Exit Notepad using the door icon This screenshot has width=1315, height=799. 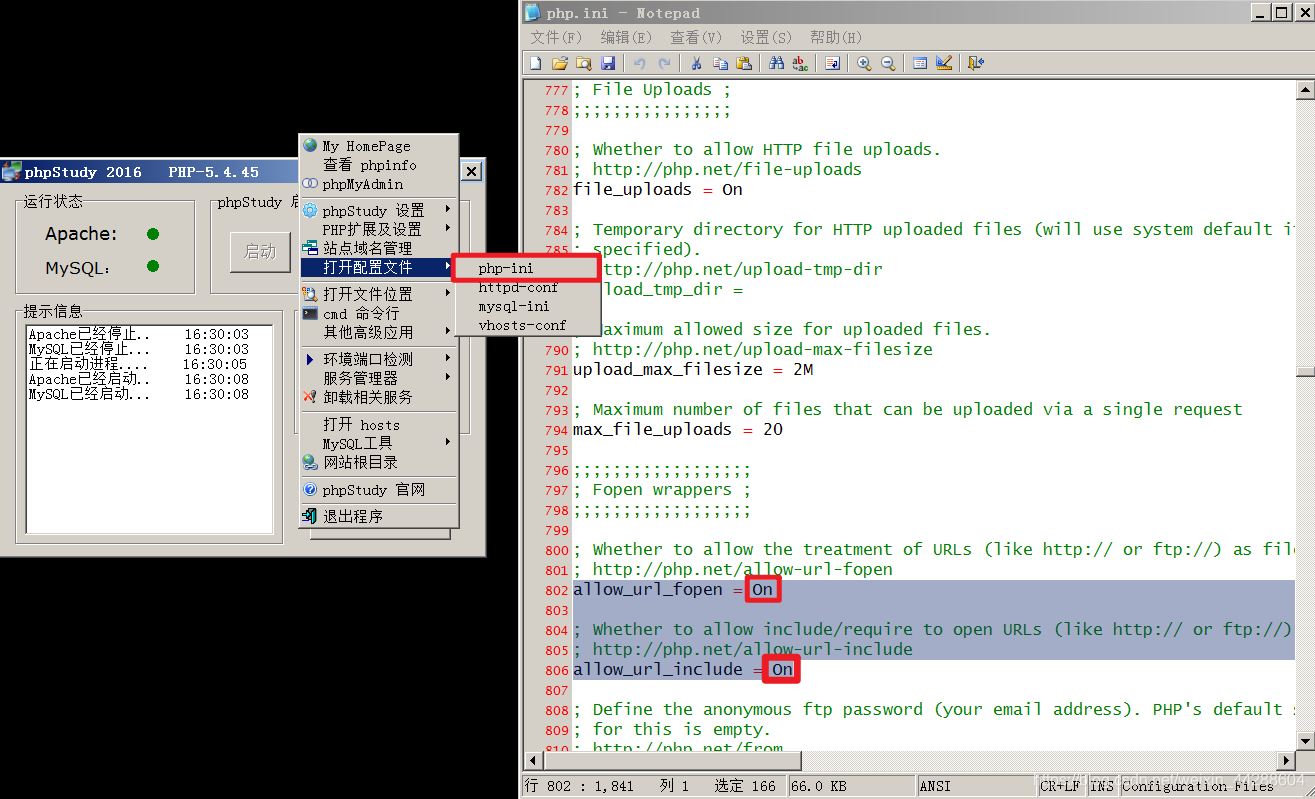point(976,63)
